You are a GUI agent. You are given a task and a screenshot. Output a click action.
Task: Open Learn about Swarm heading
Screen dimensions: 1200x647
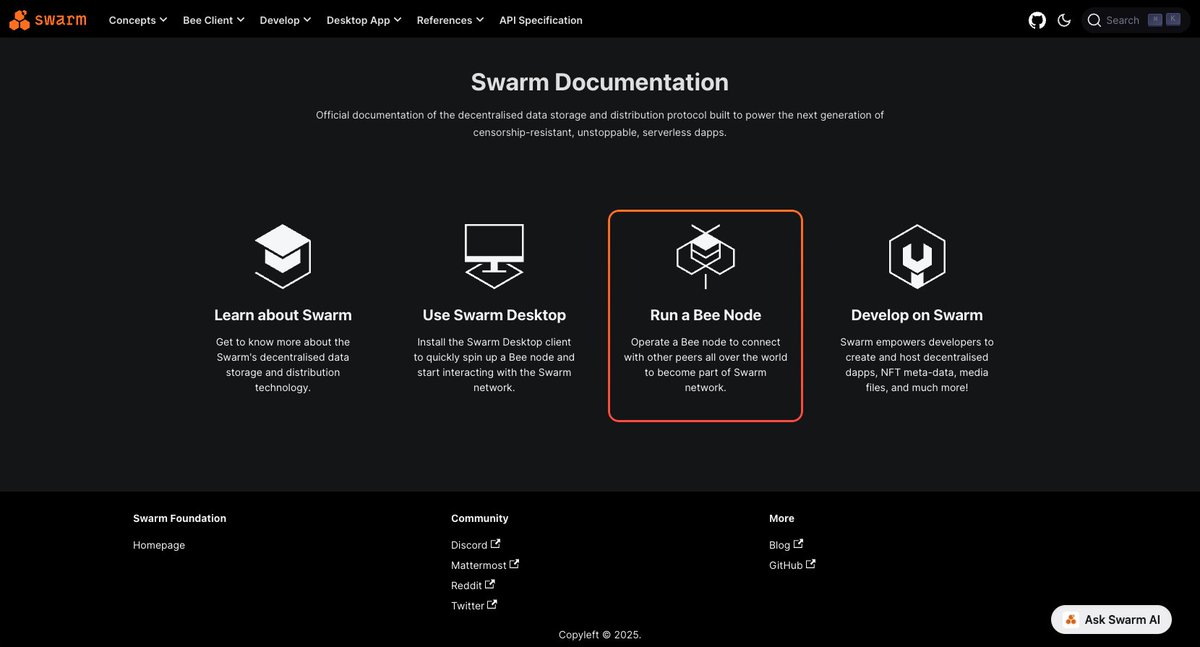point(283,315)
